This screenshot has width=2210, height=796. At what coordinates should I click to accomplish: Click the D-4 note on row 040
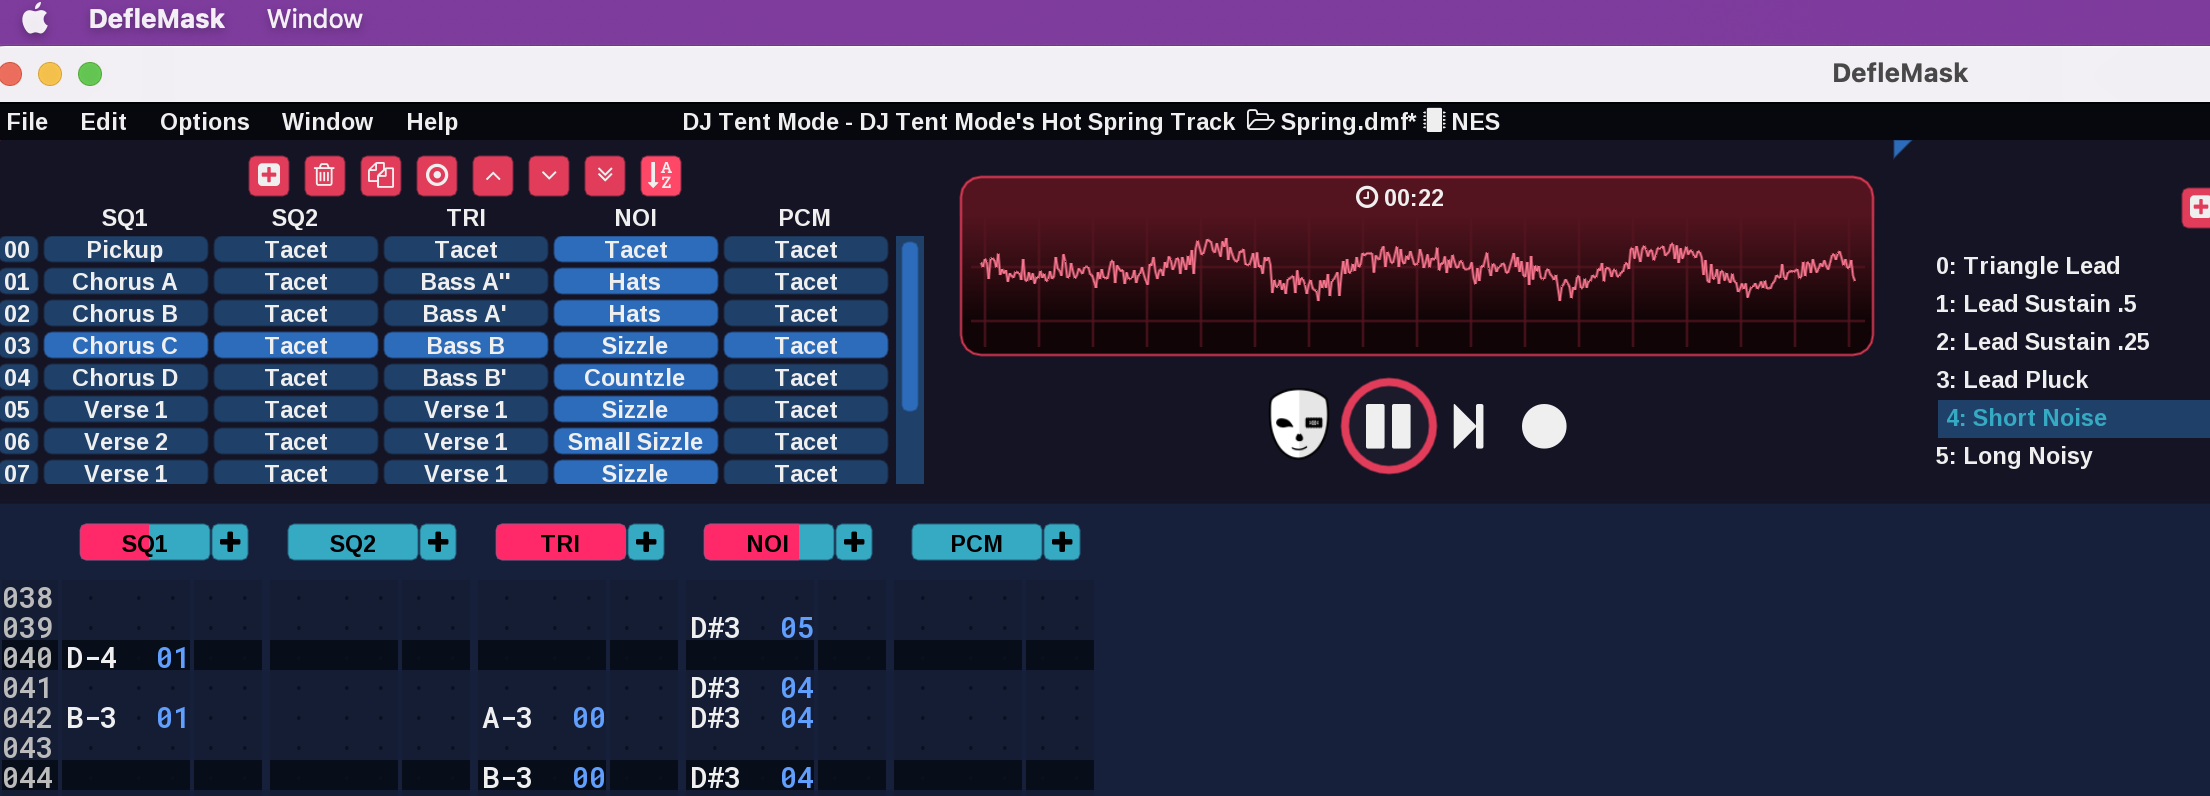coord(91,658)
